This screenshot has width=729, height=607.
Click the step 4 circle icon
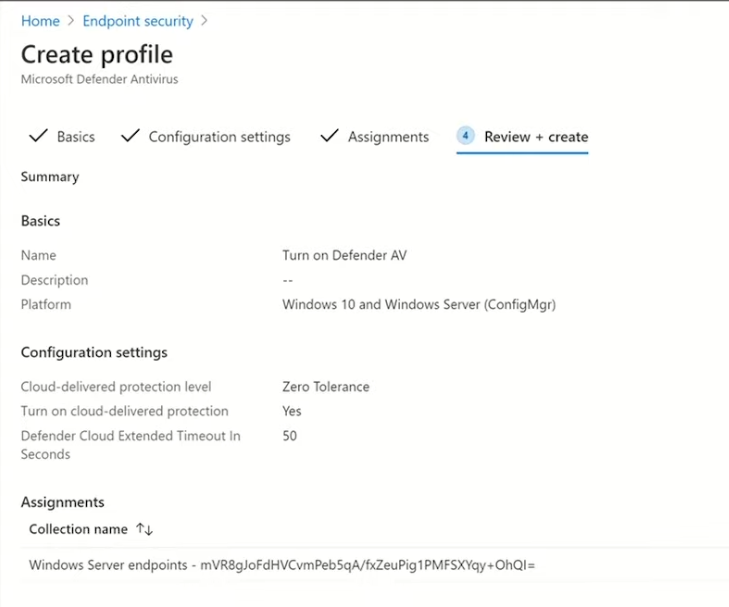465,136
